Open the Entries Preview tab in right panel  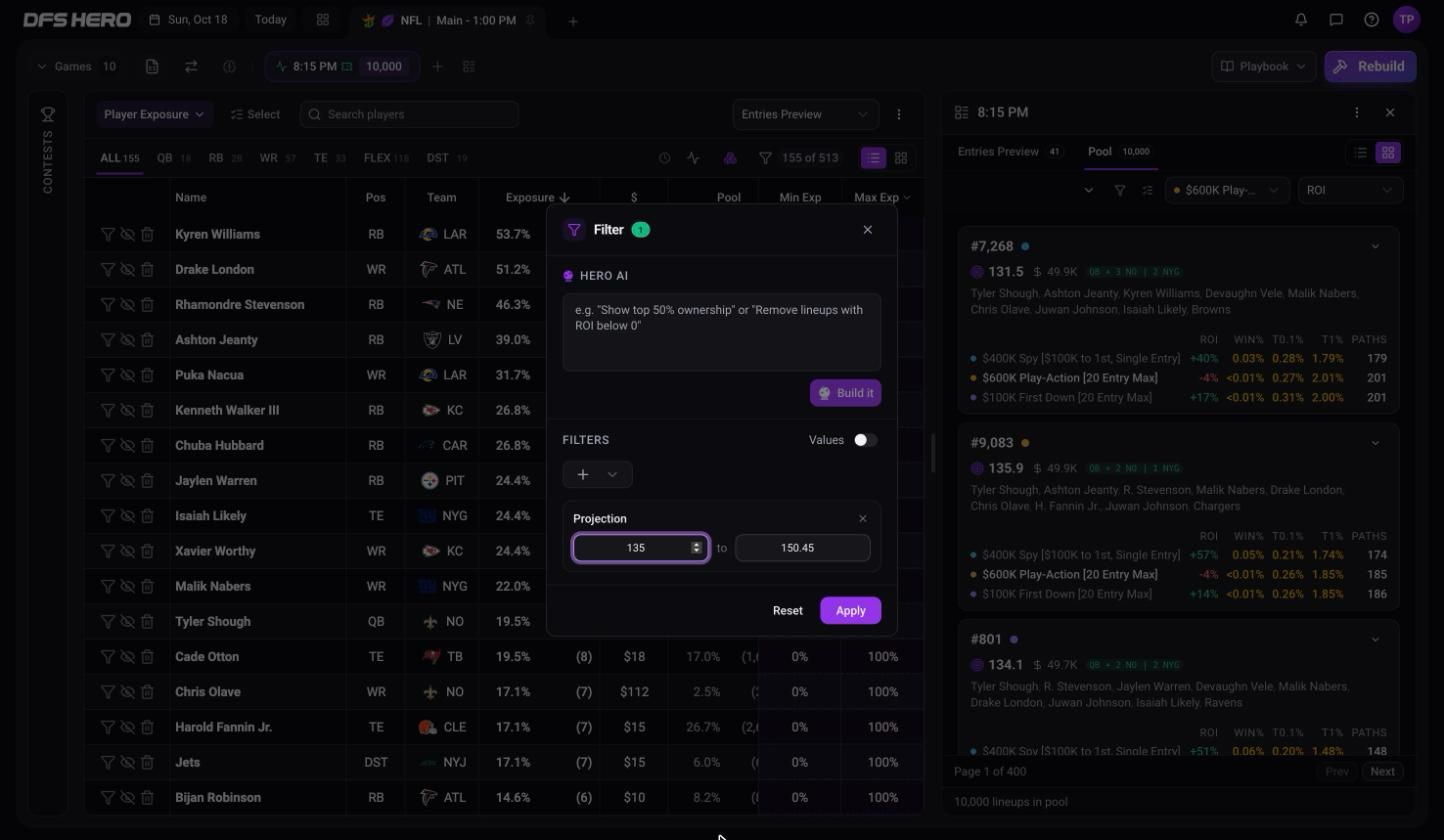pyautogui.click(x=1010, y=152)
